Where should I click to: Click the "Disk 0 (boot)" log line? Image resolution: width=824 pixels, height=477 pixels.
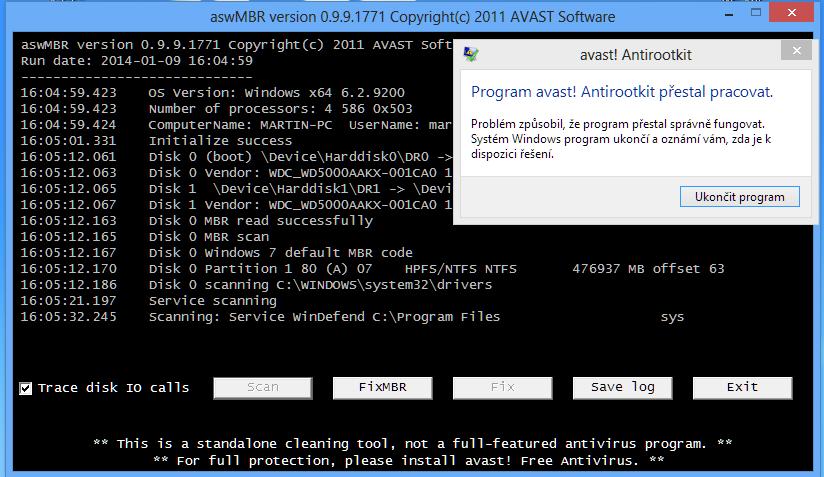click(236, 157)
